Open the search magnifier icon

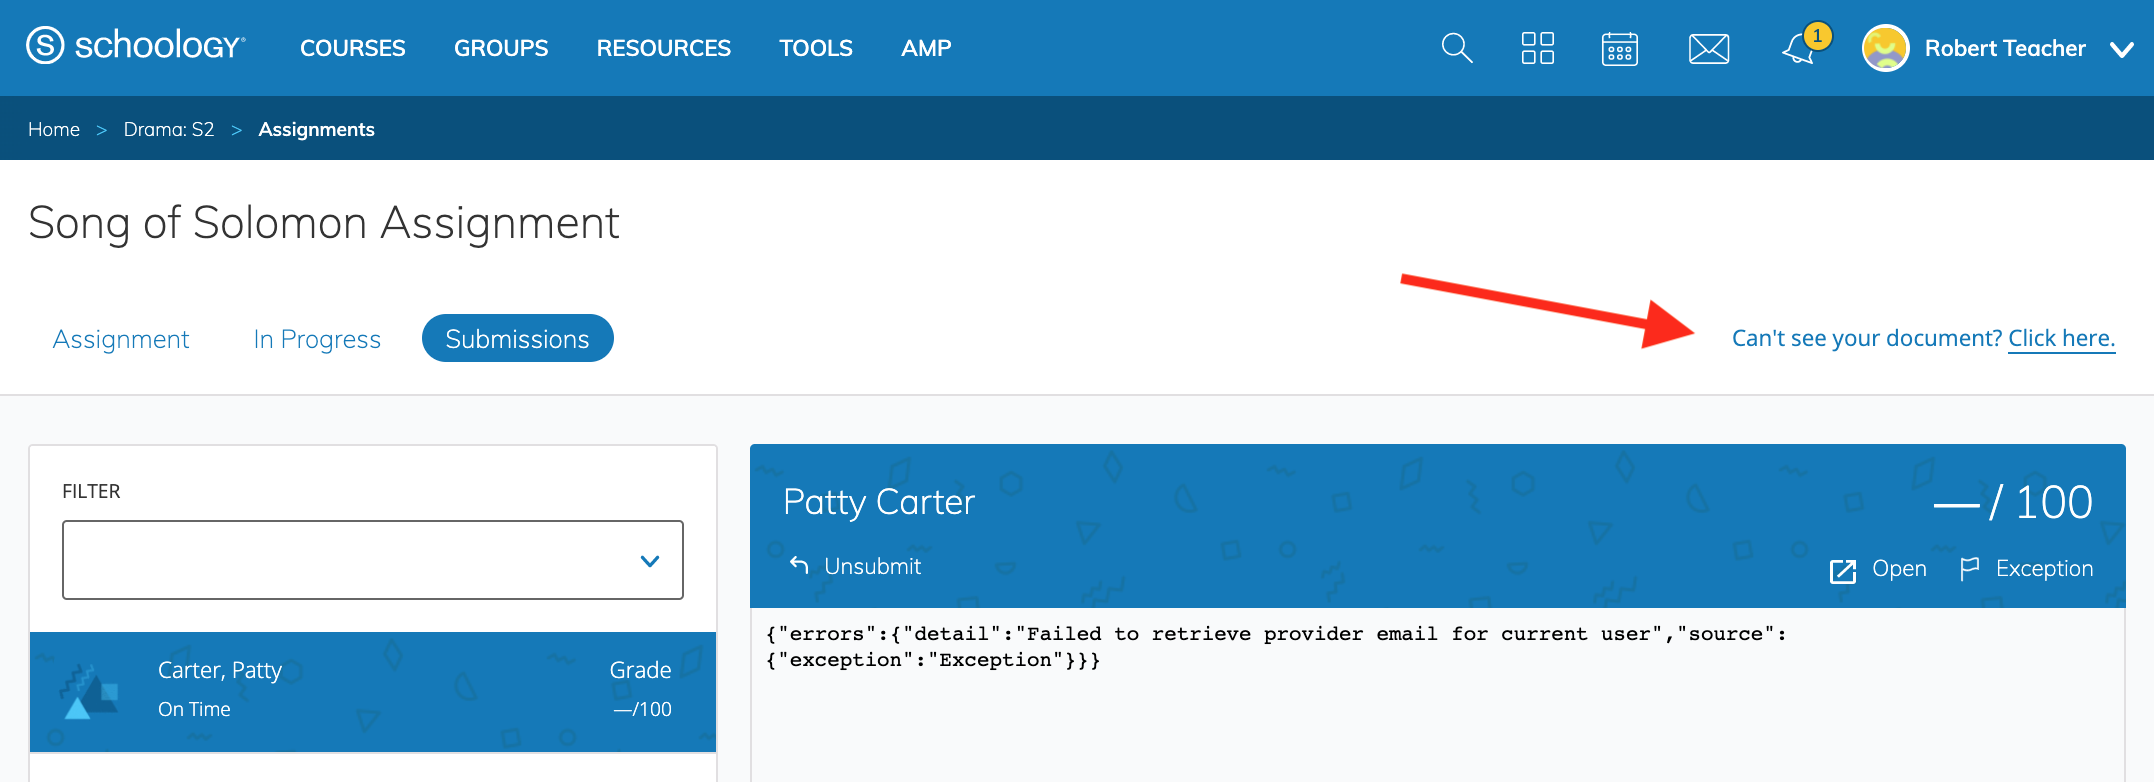pyautogui.click(x=1456, y=48)
